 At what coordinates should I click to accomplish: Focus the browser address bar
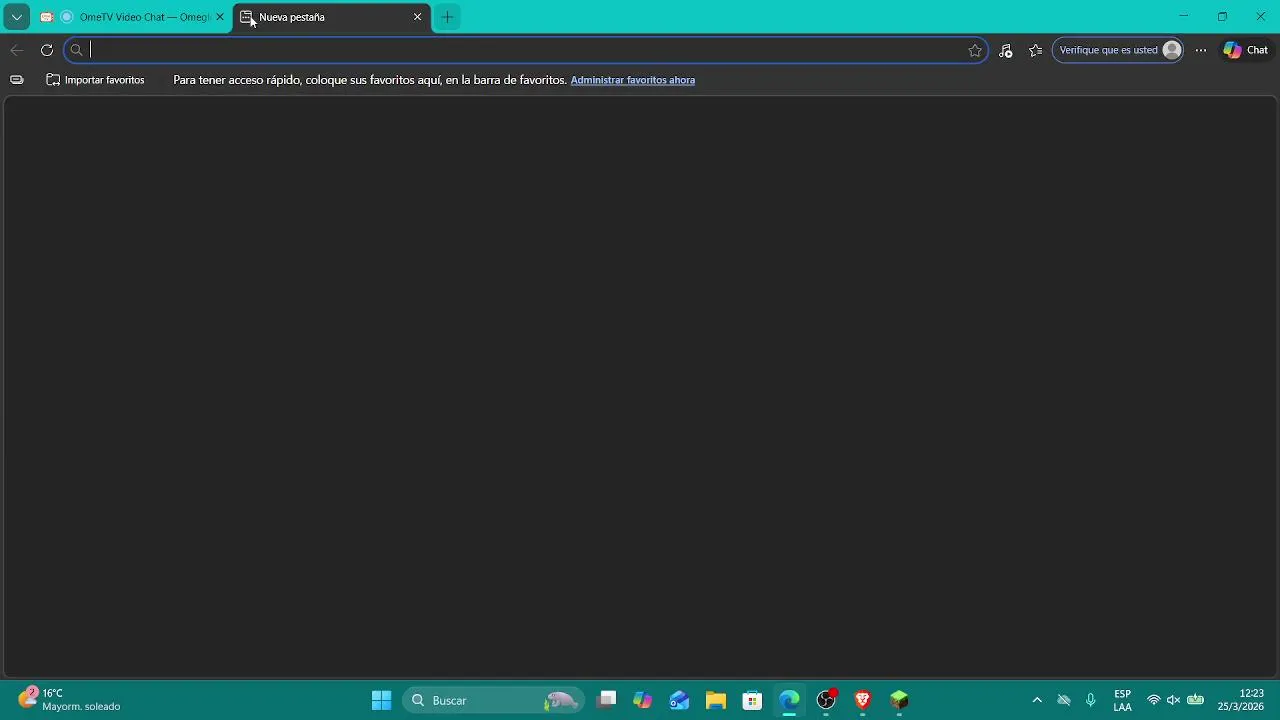[525, 50]
